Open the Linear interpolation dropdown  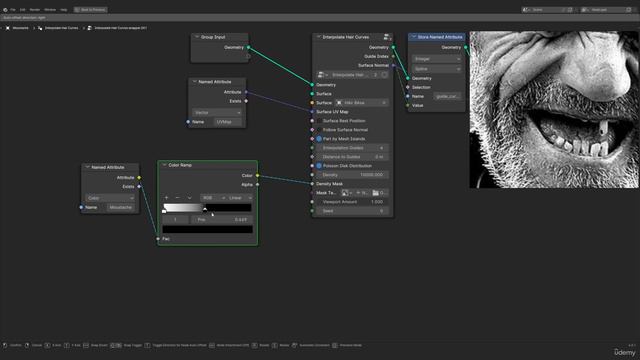click(240, 198)
